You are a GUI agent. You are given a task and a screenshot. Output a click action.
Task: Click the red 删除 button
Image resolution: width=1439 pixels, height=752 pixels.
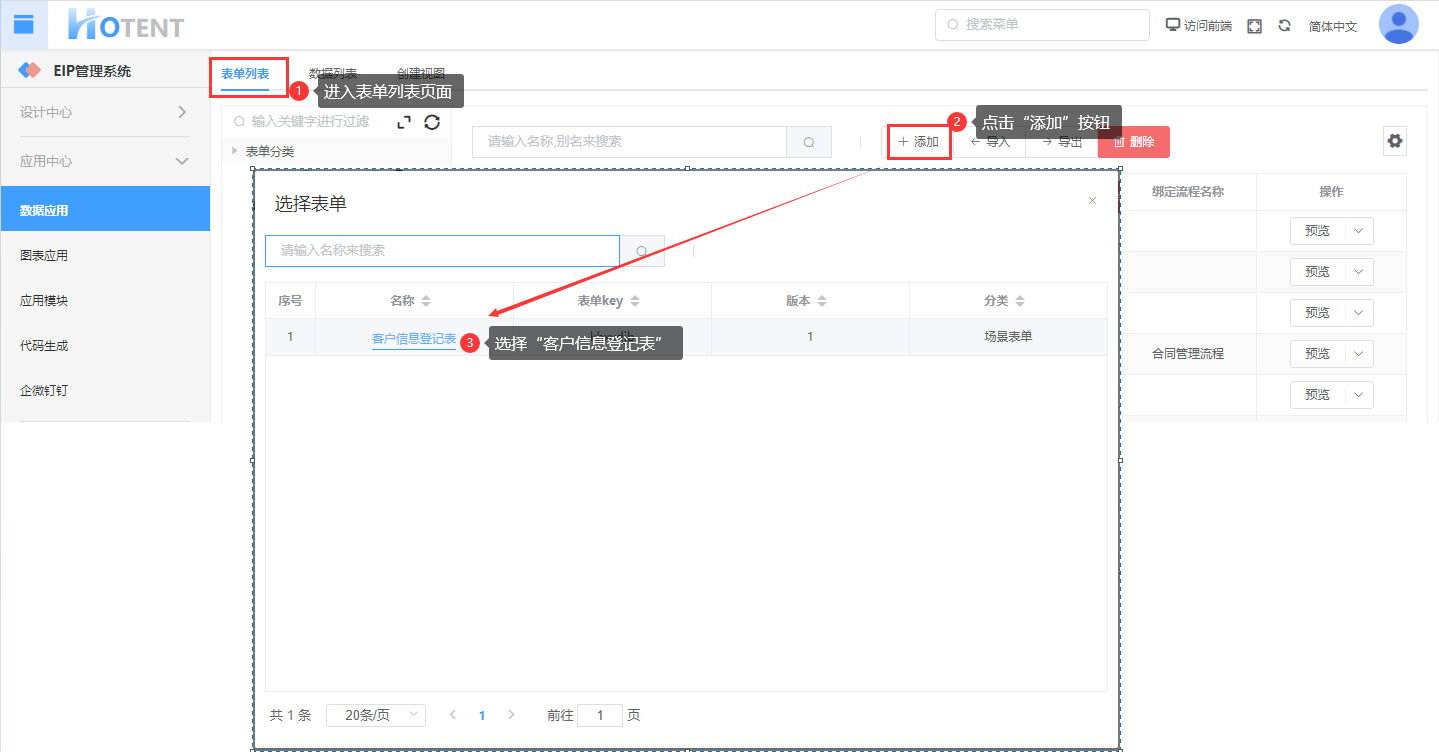pyautogui.click(x=1134, y=142)
